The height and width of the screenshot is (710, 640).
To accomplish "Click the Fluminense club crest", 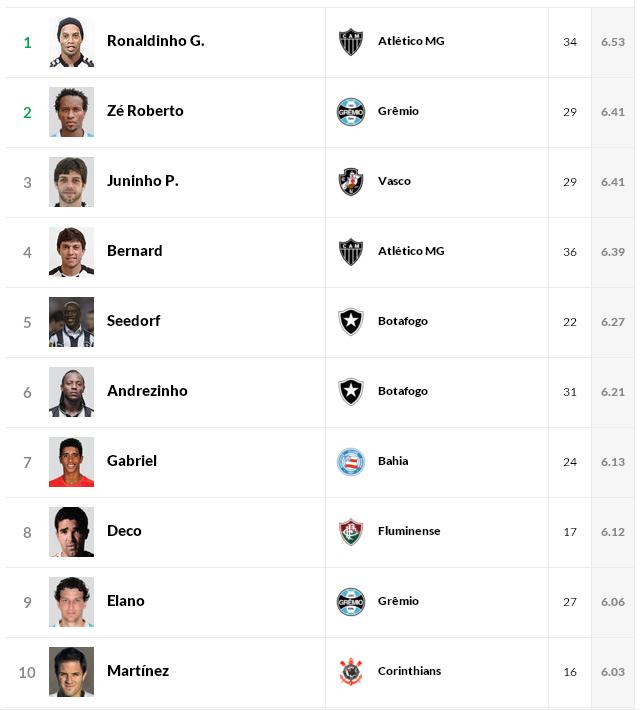I will (351, 532).
